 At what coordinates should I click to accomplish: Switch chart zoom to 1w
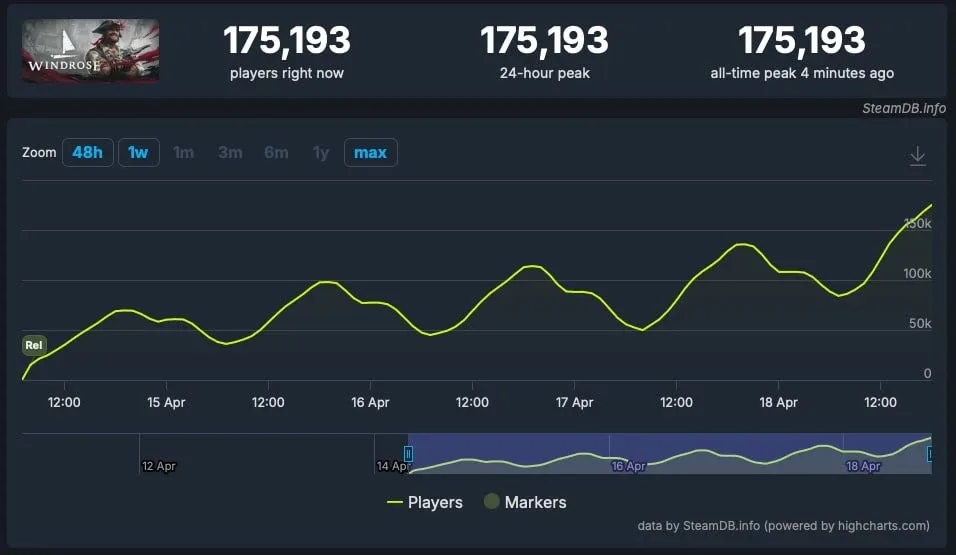(x=138, y=153)
